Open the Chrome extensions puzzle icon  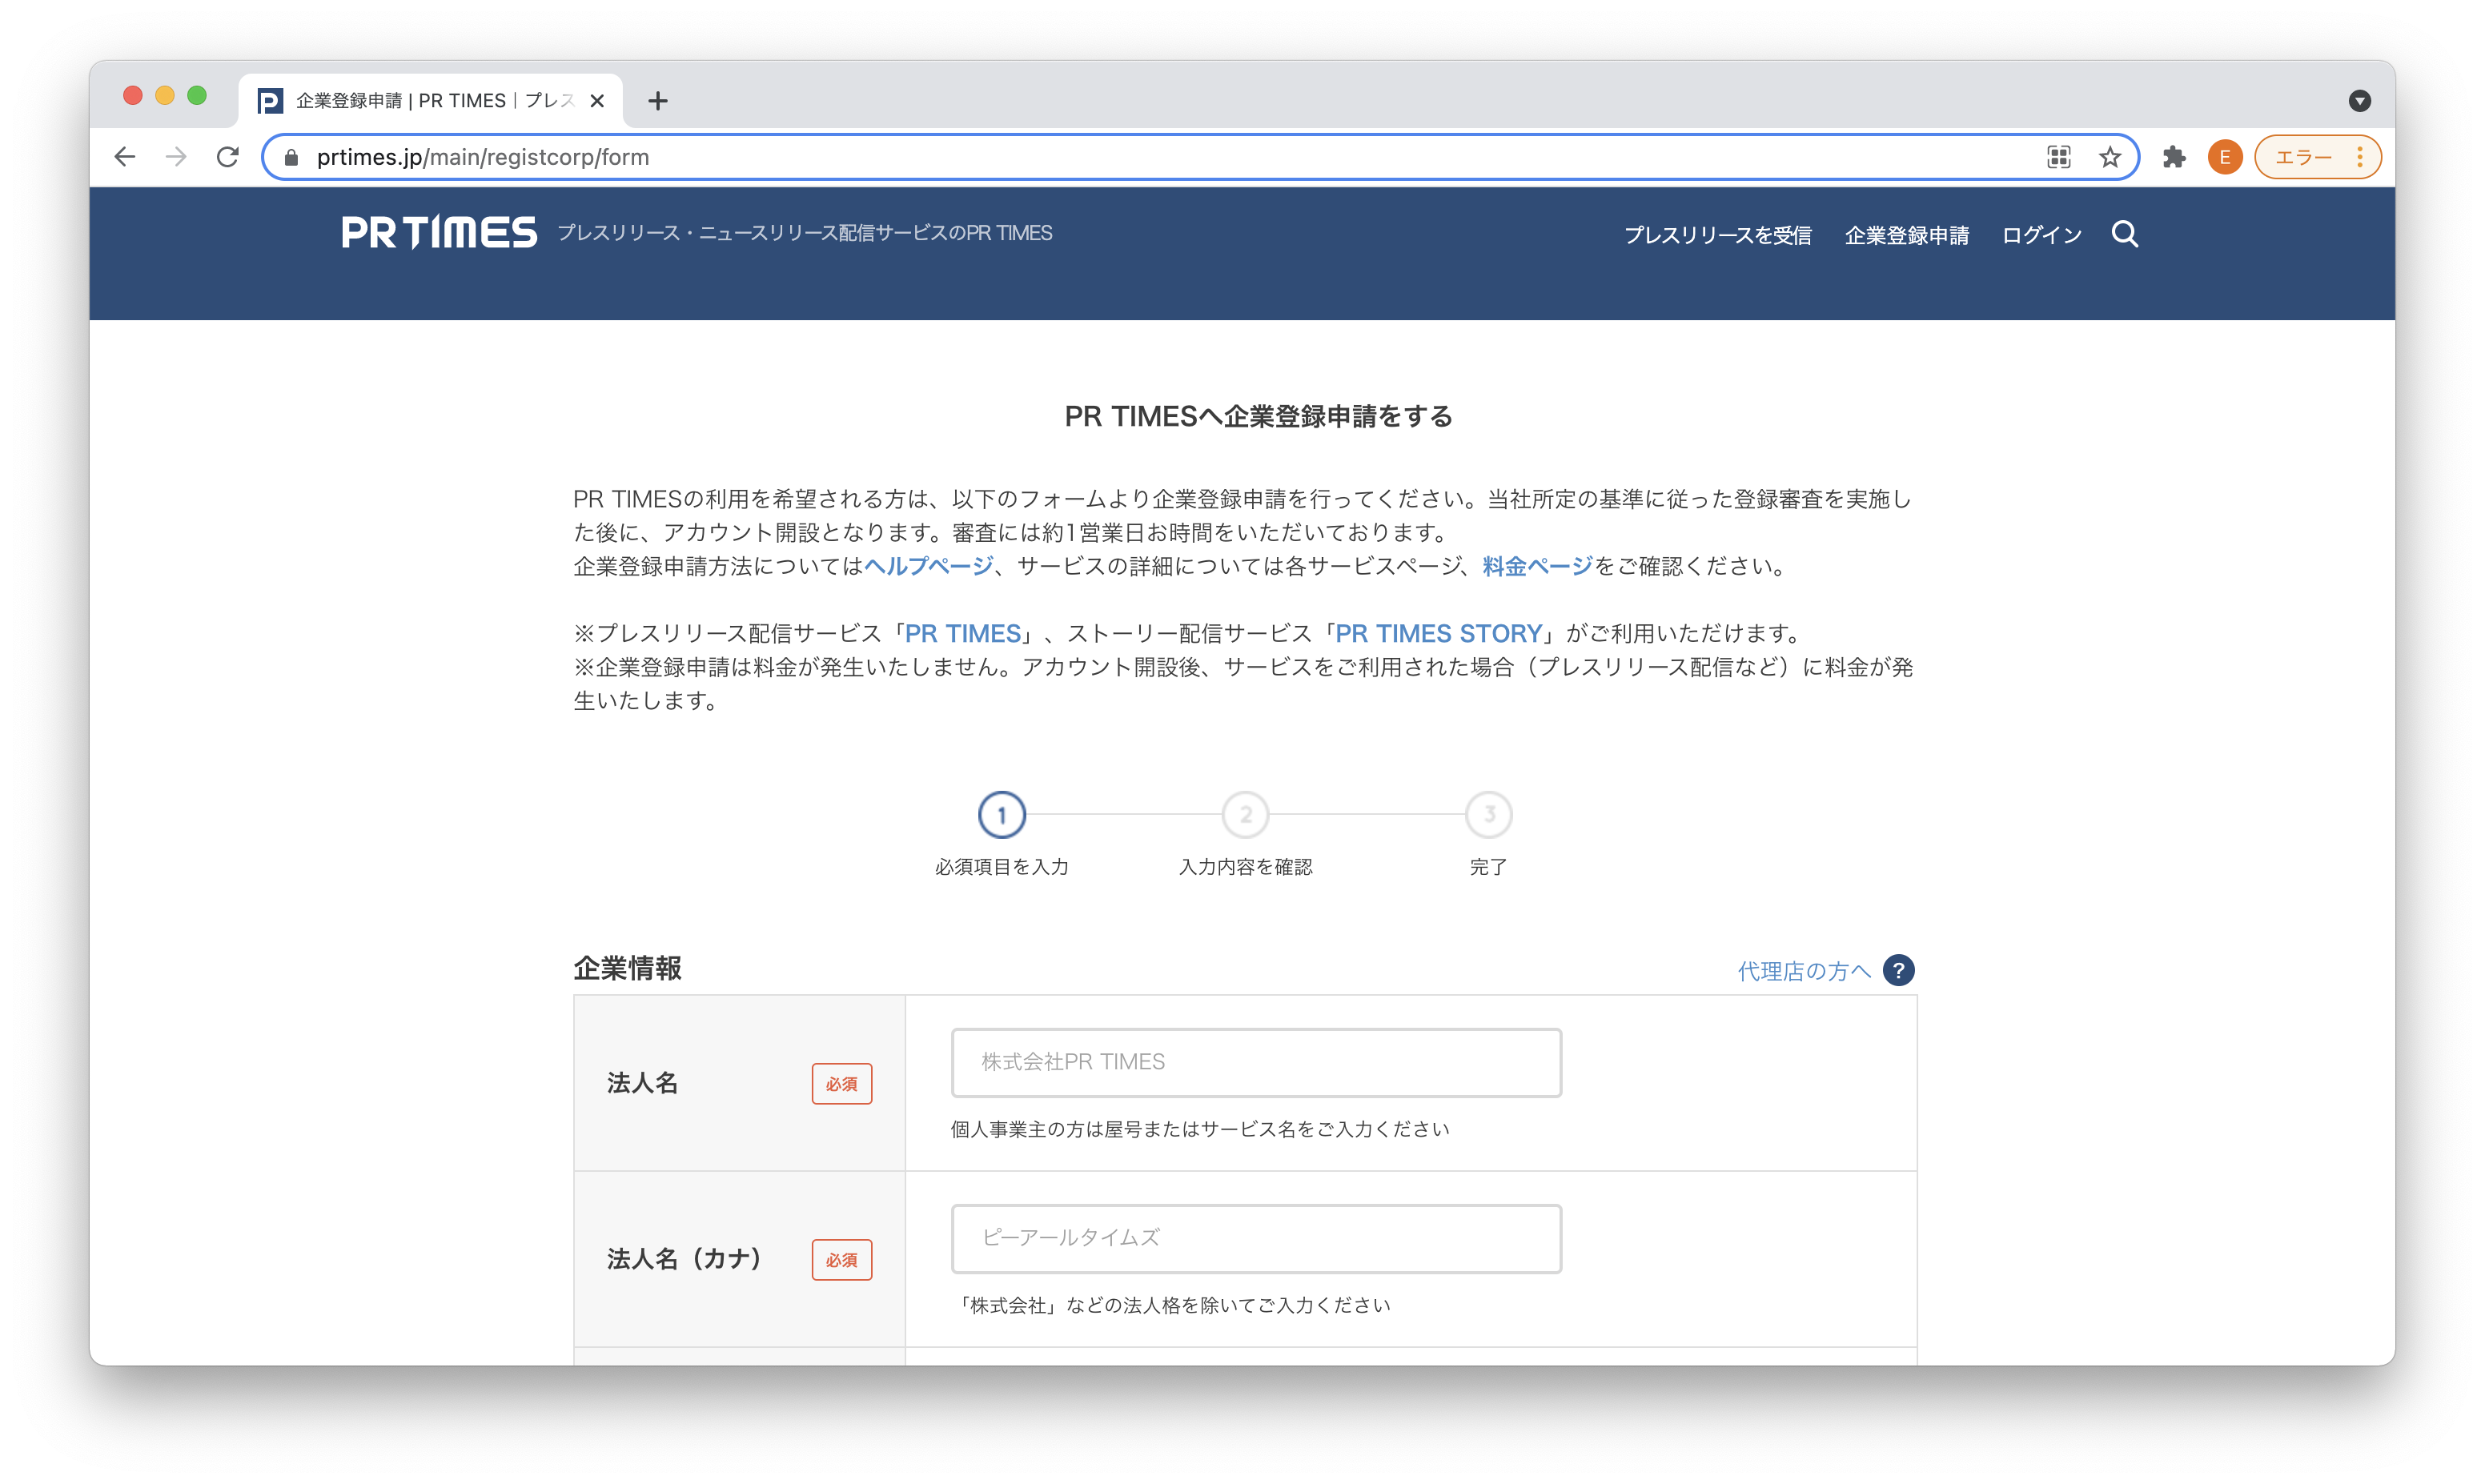(2173, 157)
